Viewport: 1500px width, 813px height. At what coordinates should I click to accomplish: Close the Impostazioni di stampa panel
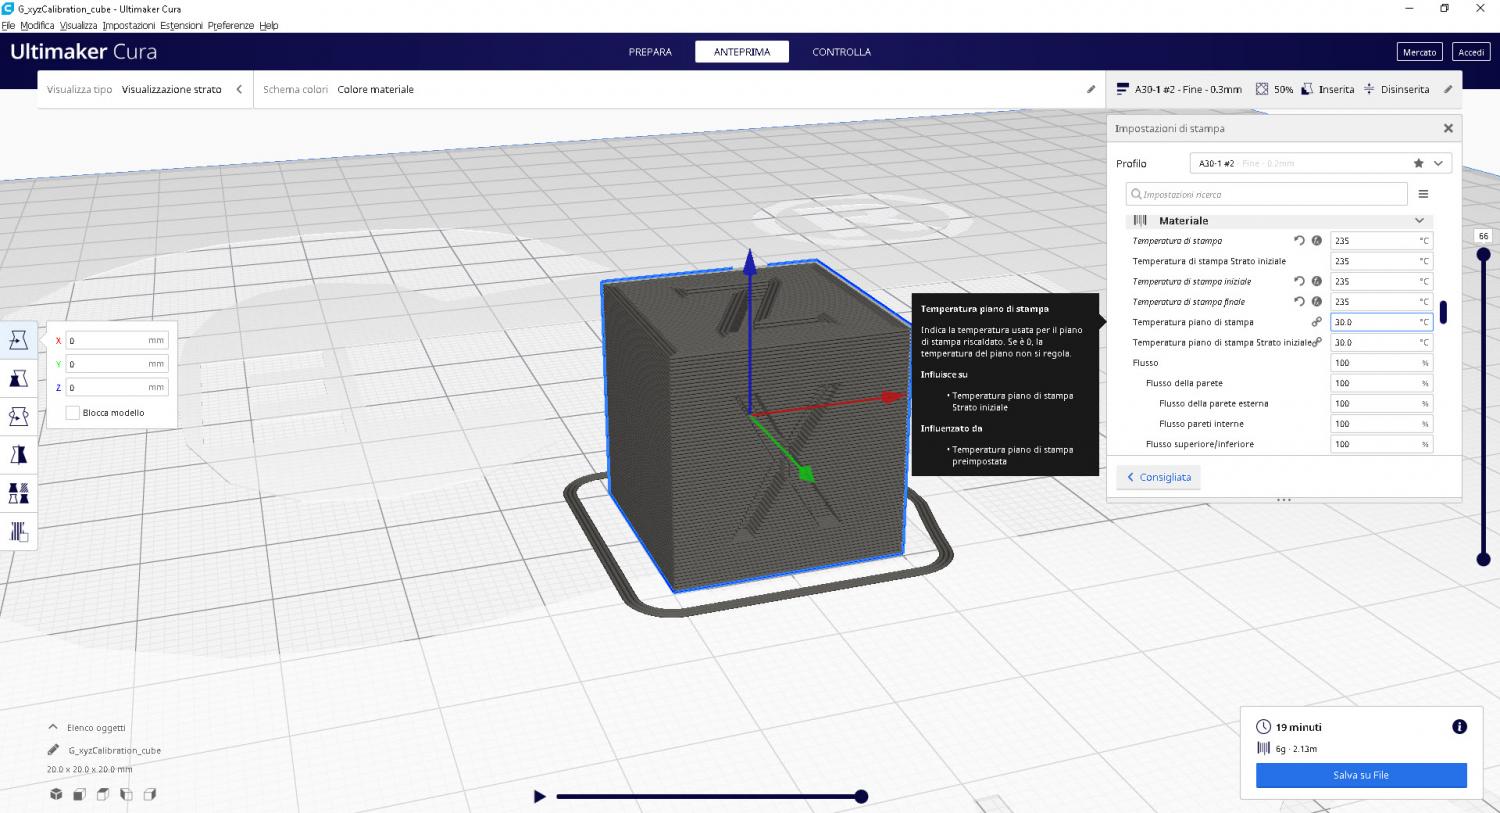coord(1448,128)
